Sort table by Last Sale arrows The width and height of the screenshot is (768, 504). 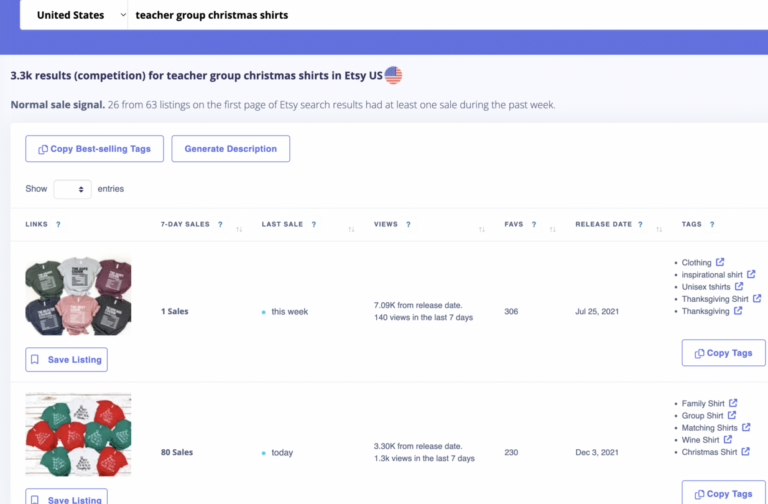[x=352, y=229]
